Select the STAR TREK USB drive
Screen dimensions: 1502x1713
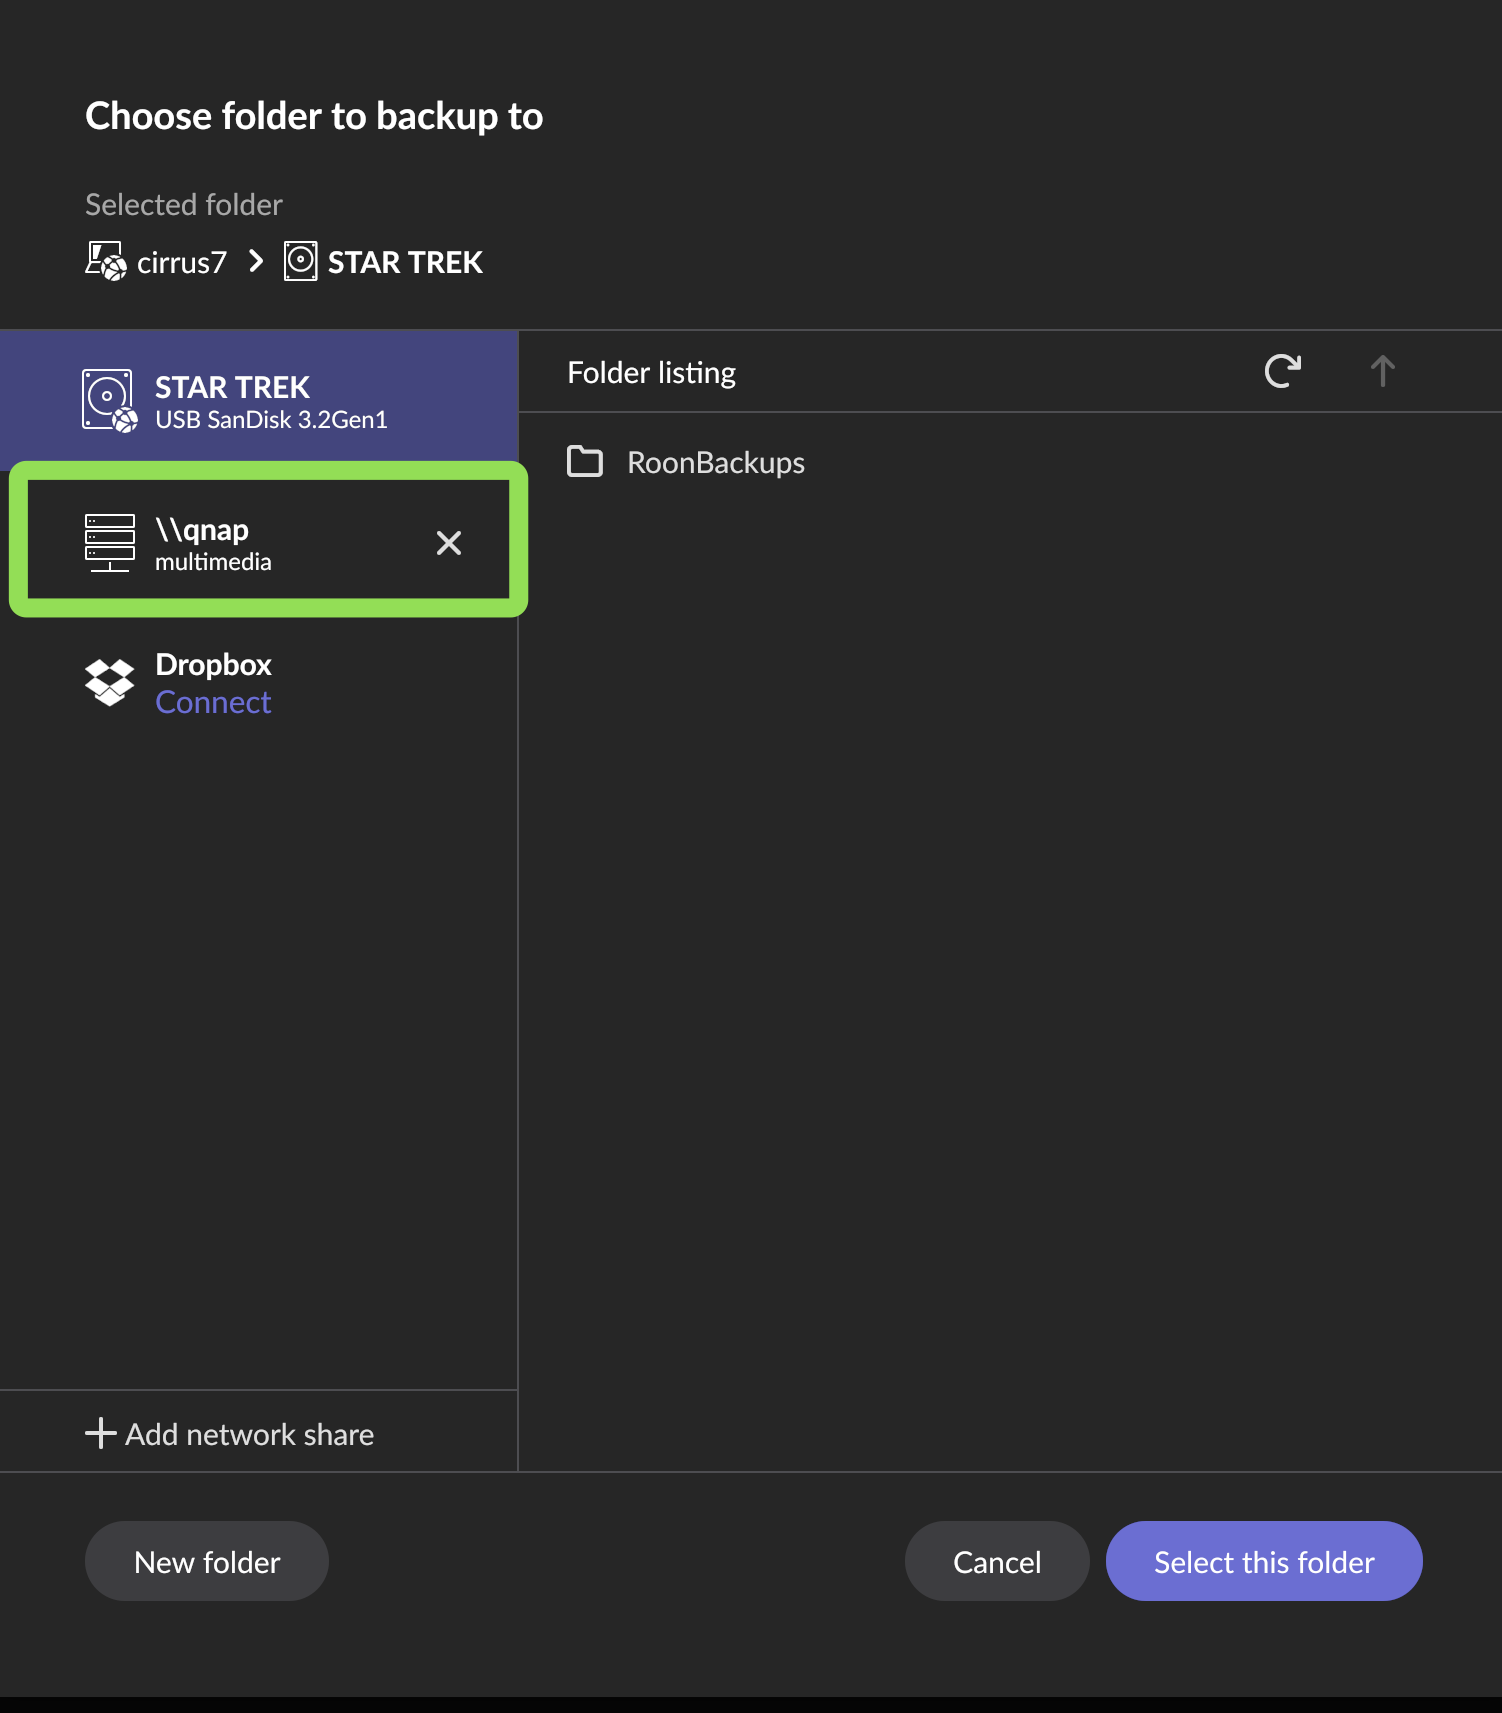coord(259,400)
